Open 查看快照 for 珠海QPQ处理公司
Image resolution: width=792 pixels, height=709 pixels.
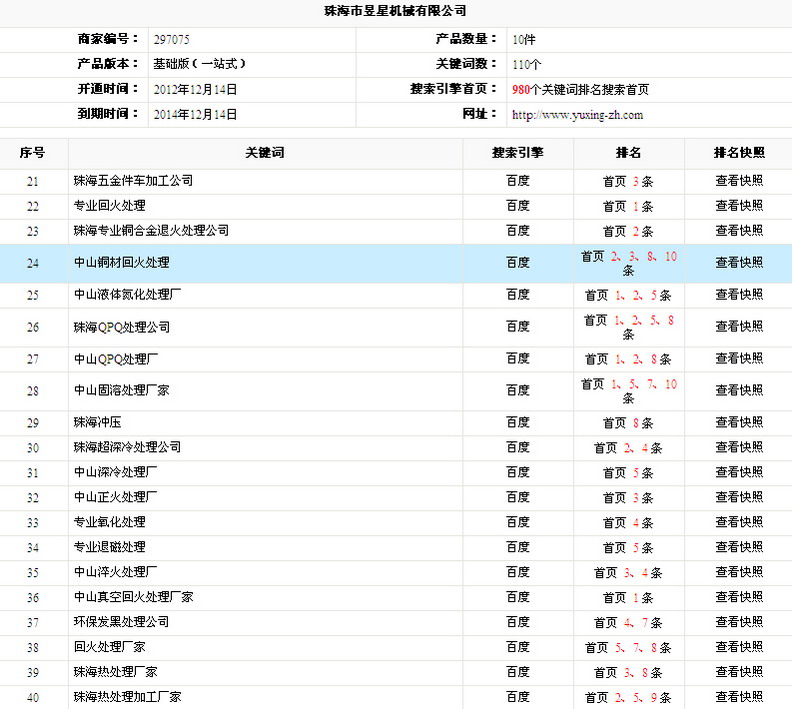point(739,327)
